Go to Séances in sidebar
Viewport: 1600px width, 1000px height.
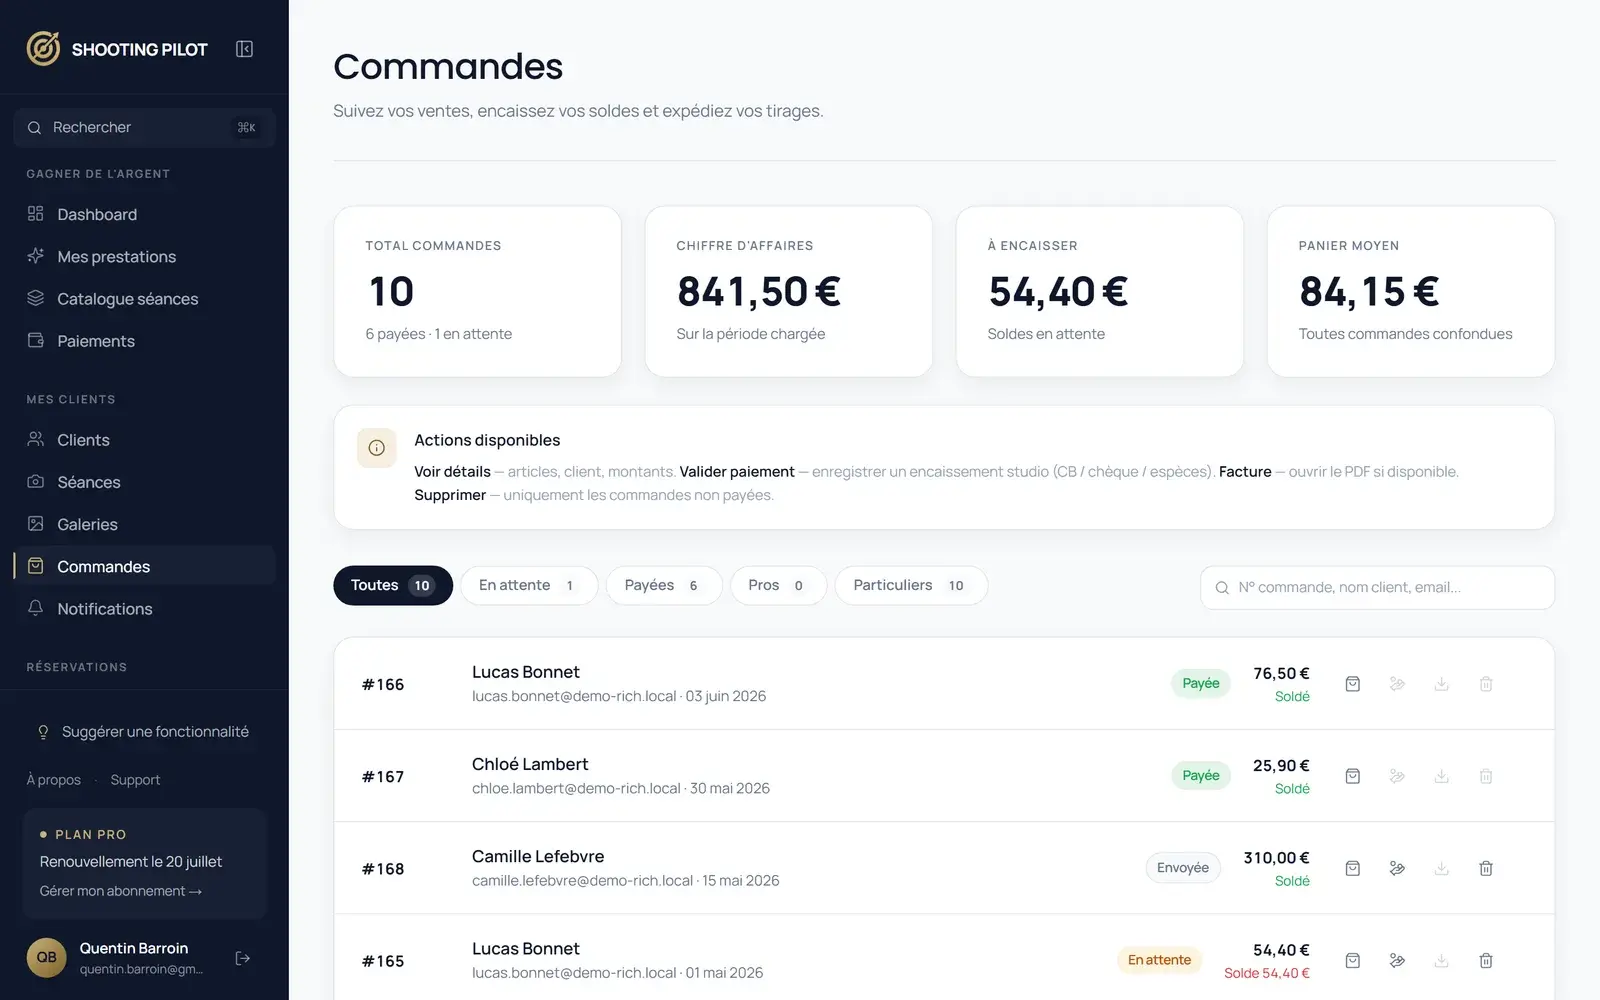click(x=145, y=482)
